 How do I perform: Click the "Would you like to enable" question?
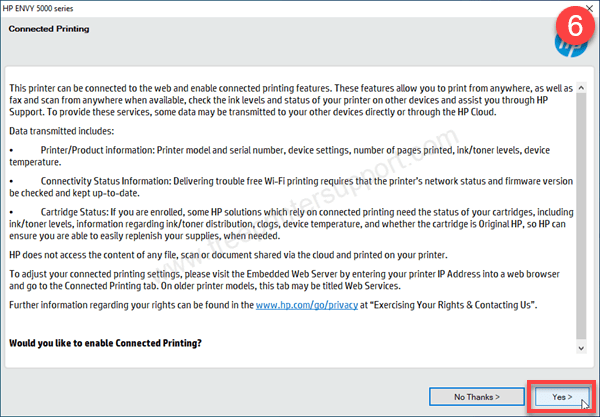coord(107,343)
